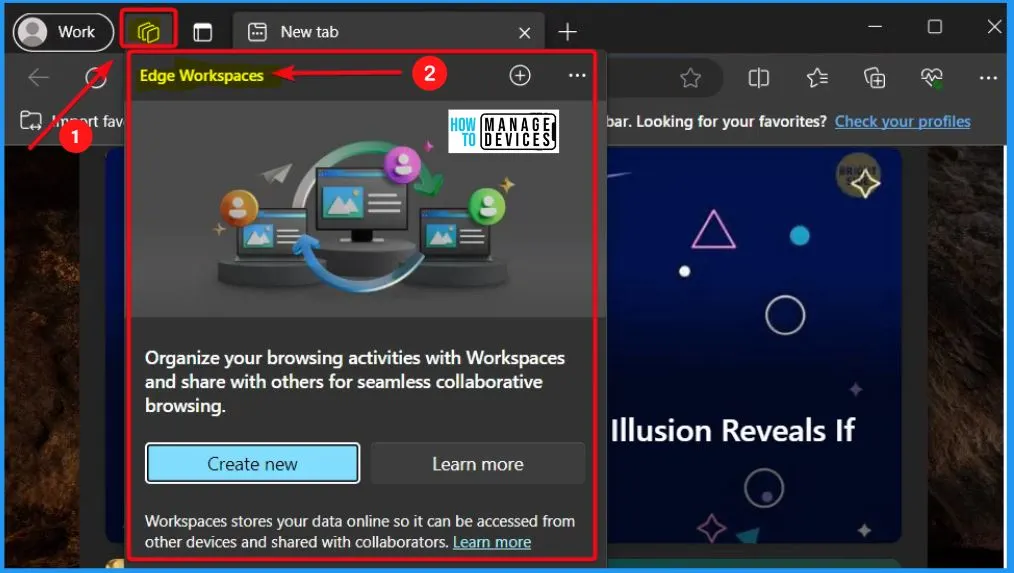Open a new tab with plus button
The height and width of the screenshot is (573, 1014).
point(567,32)
